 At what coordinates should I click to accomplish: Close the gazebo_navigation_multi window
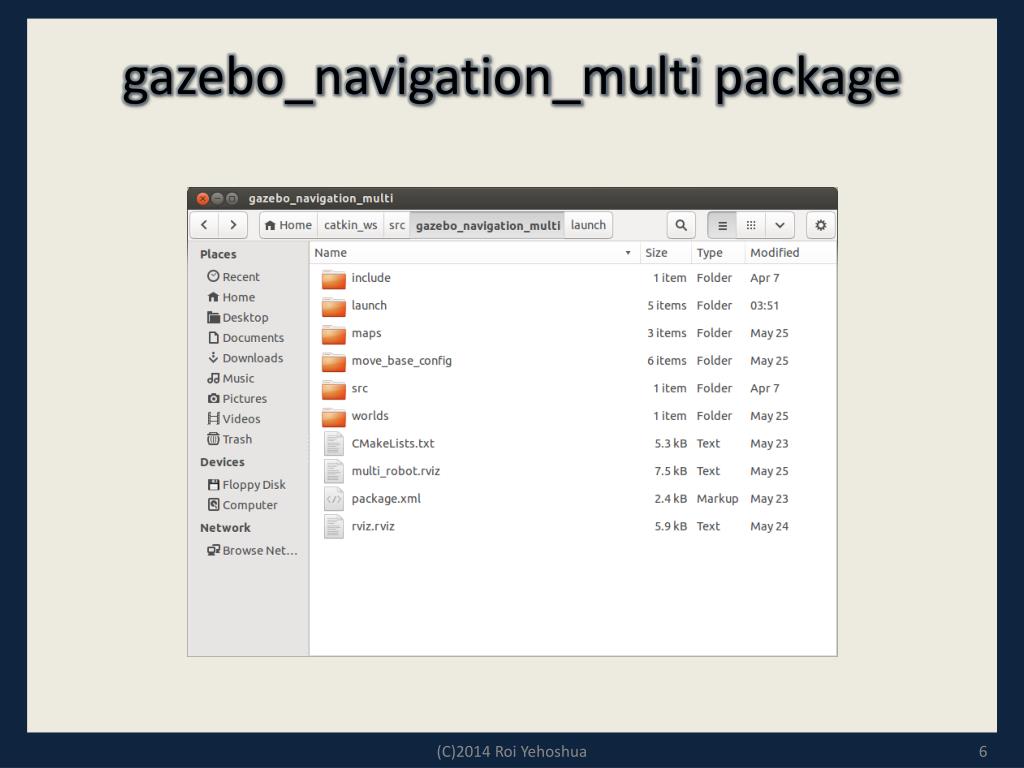pyautogui.click(x=202, y=199)
